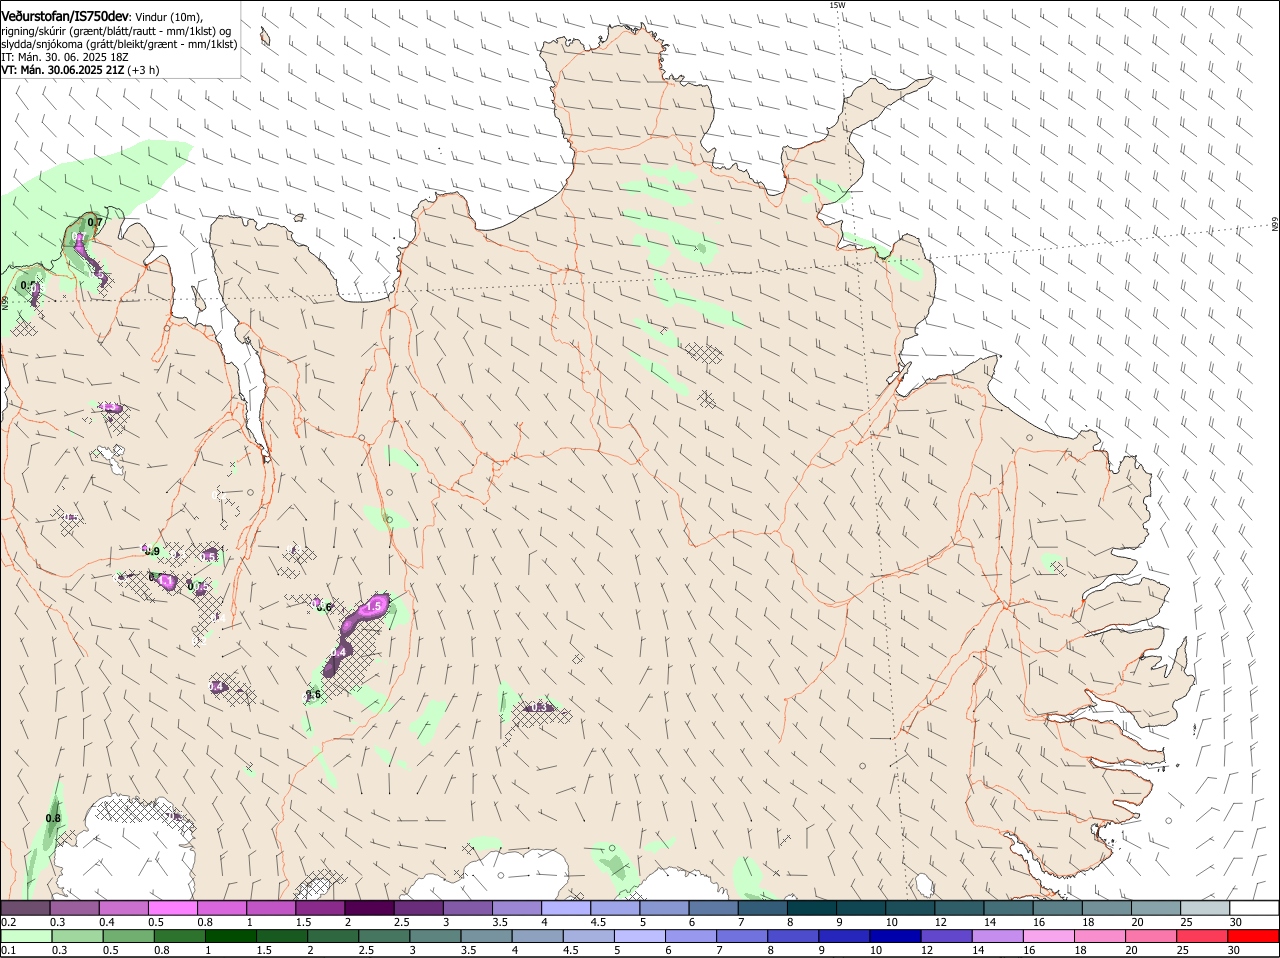1280x958 pixels.
Task: Select the 30 white swatch in snow scale
Action: (1255, 908)
